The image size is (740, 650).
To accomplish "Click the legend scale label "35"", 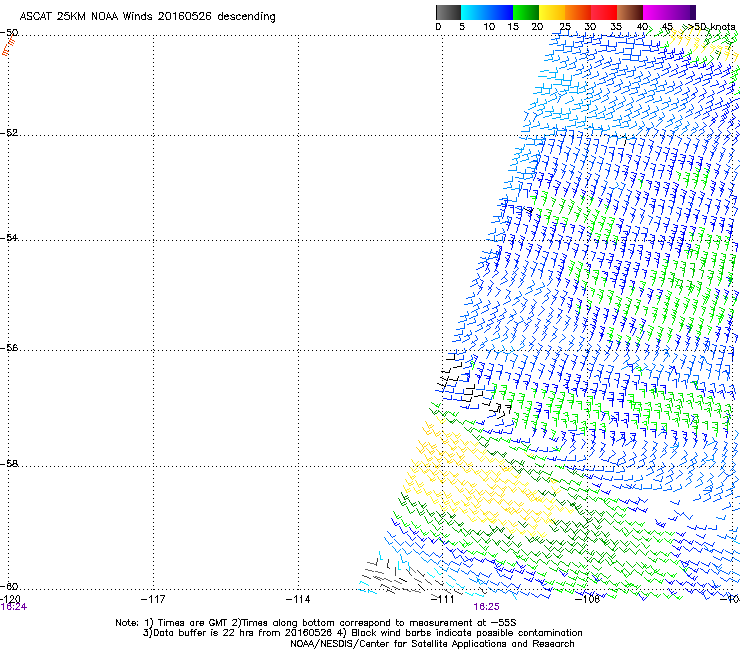I will 616,27.
